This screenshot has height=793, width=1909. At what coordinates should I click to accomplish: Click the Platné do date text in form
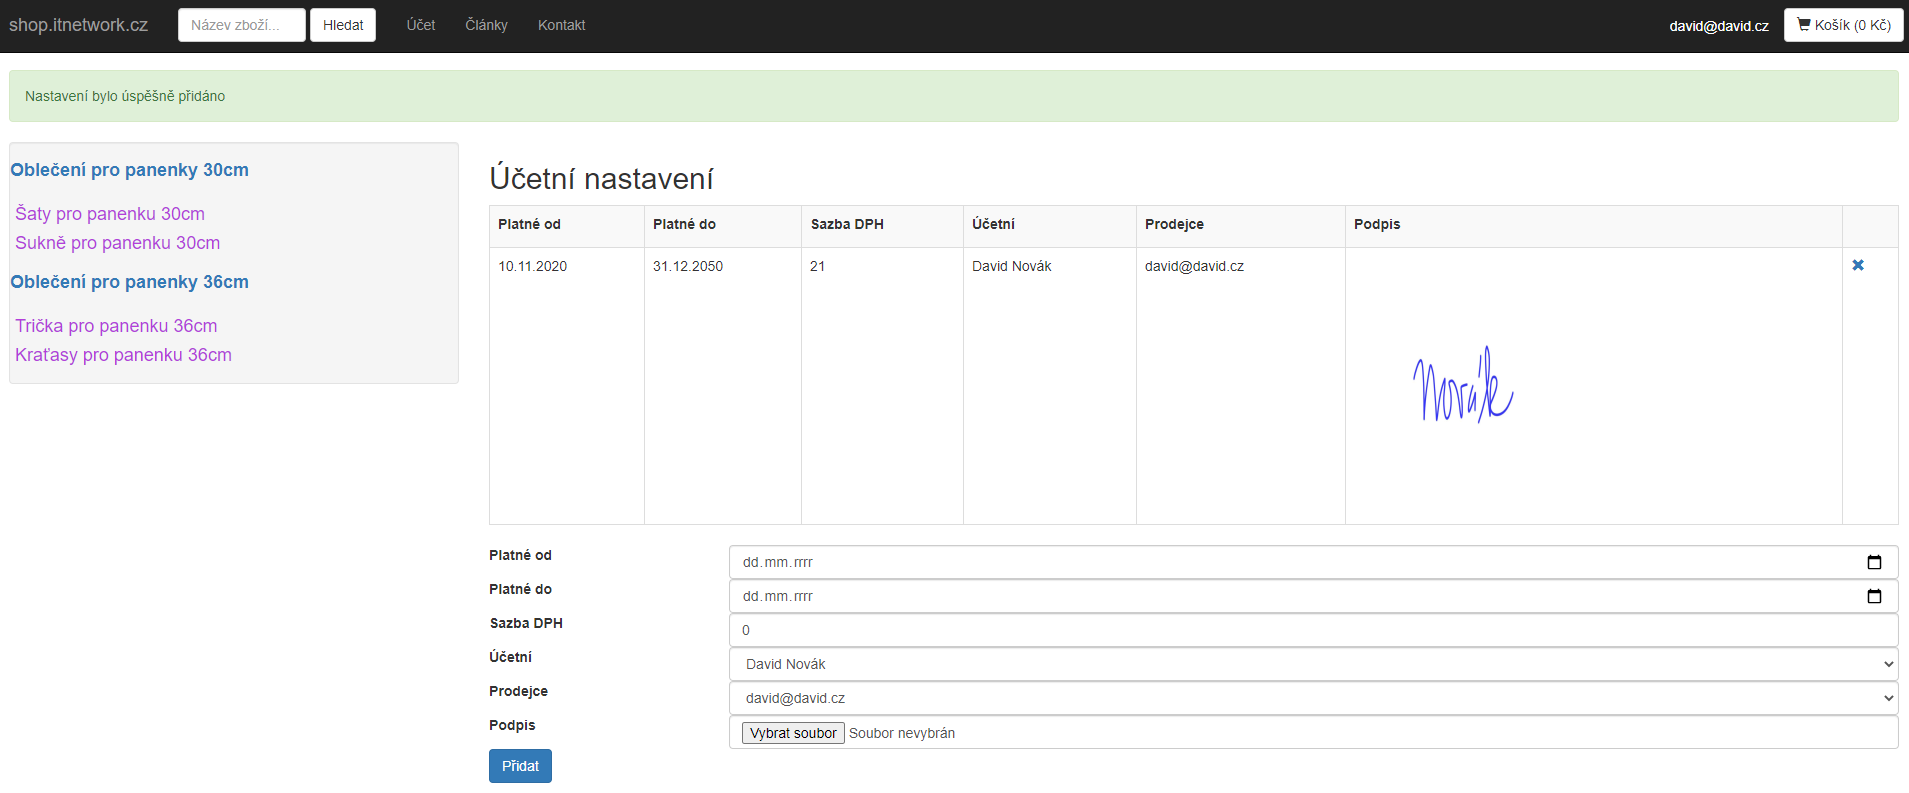[x=778, y=596]
